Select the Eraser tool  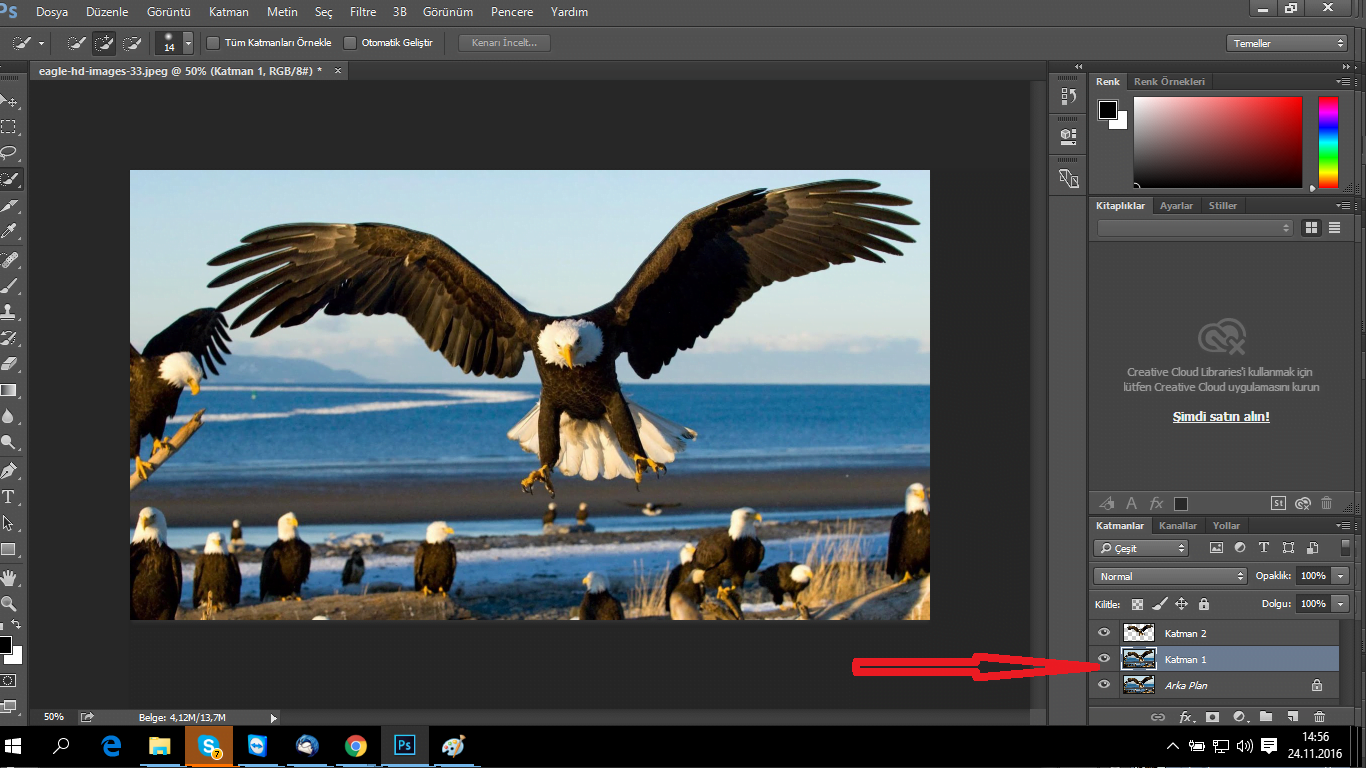pos(9,364)
